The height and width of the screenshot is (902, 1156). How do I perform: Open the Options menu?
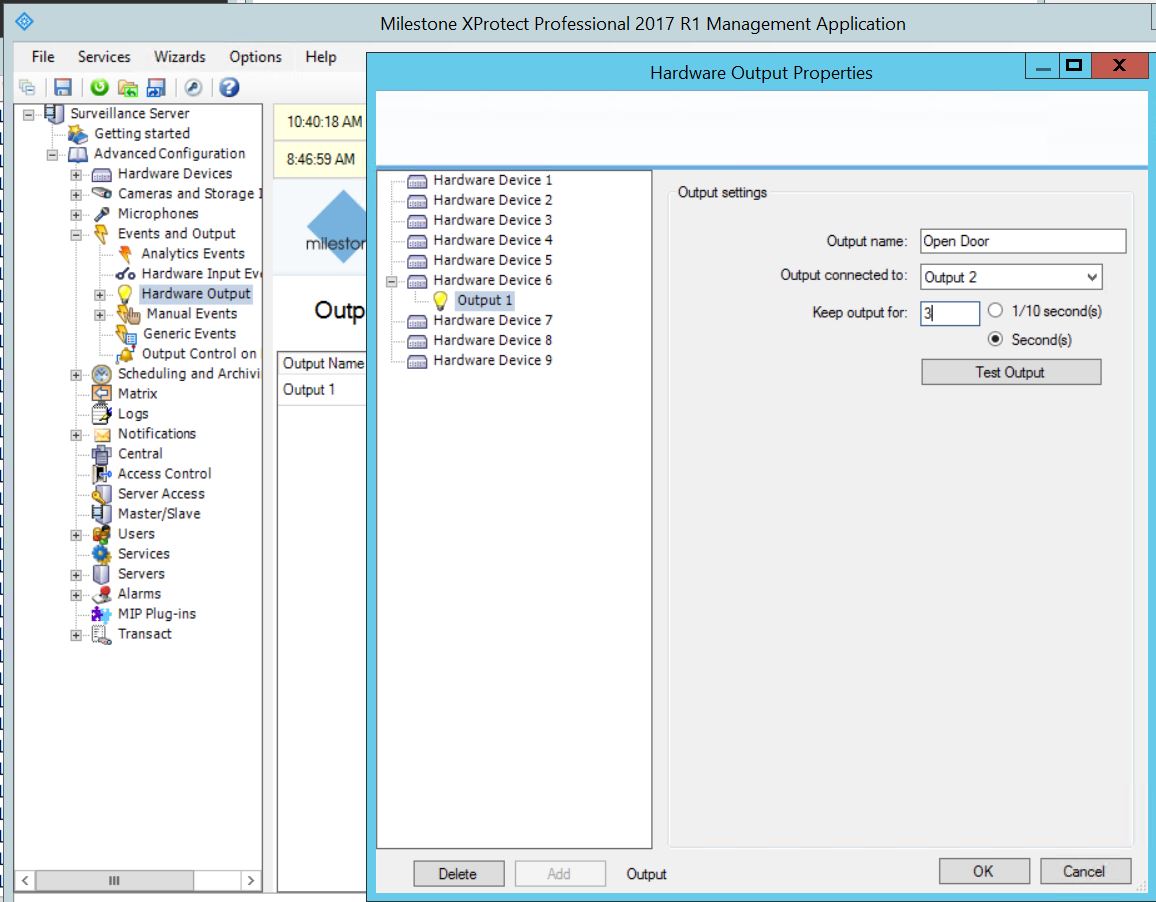point(255,57)
